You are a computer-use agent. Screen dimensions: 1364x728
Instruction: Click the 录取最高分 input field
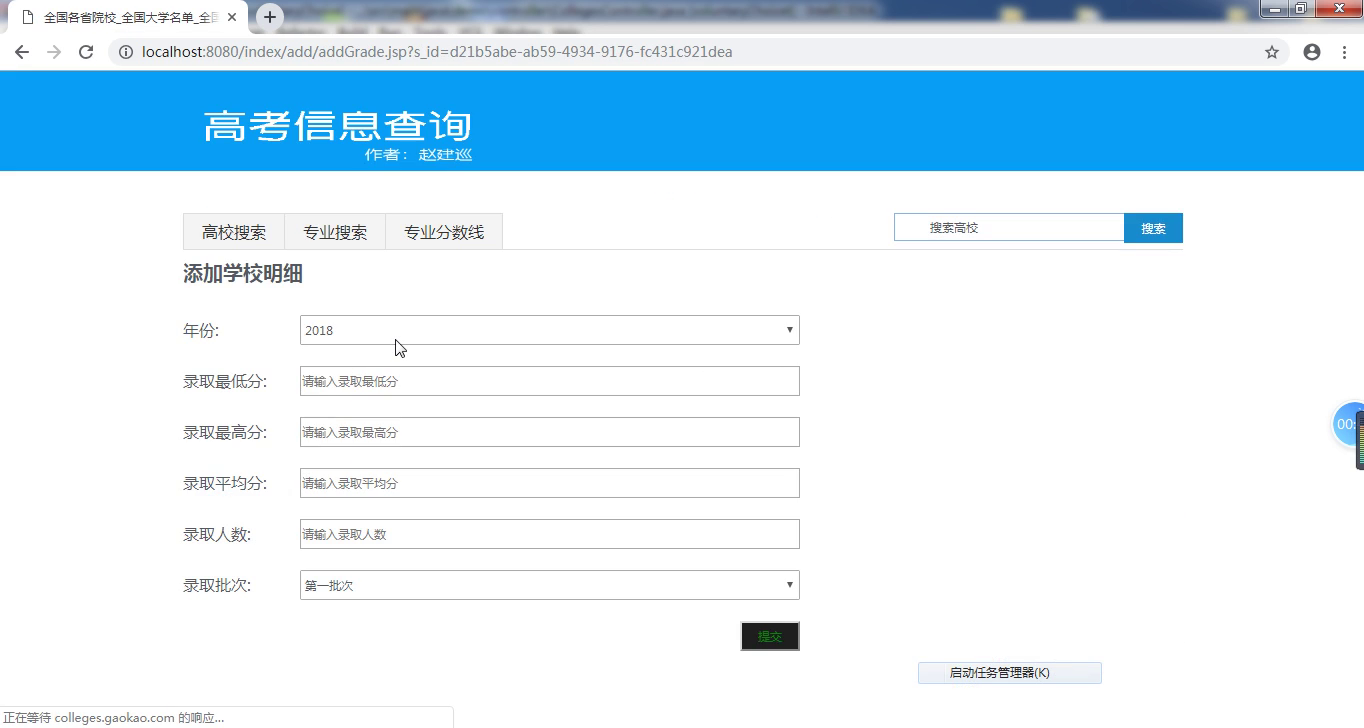(550, 432)
